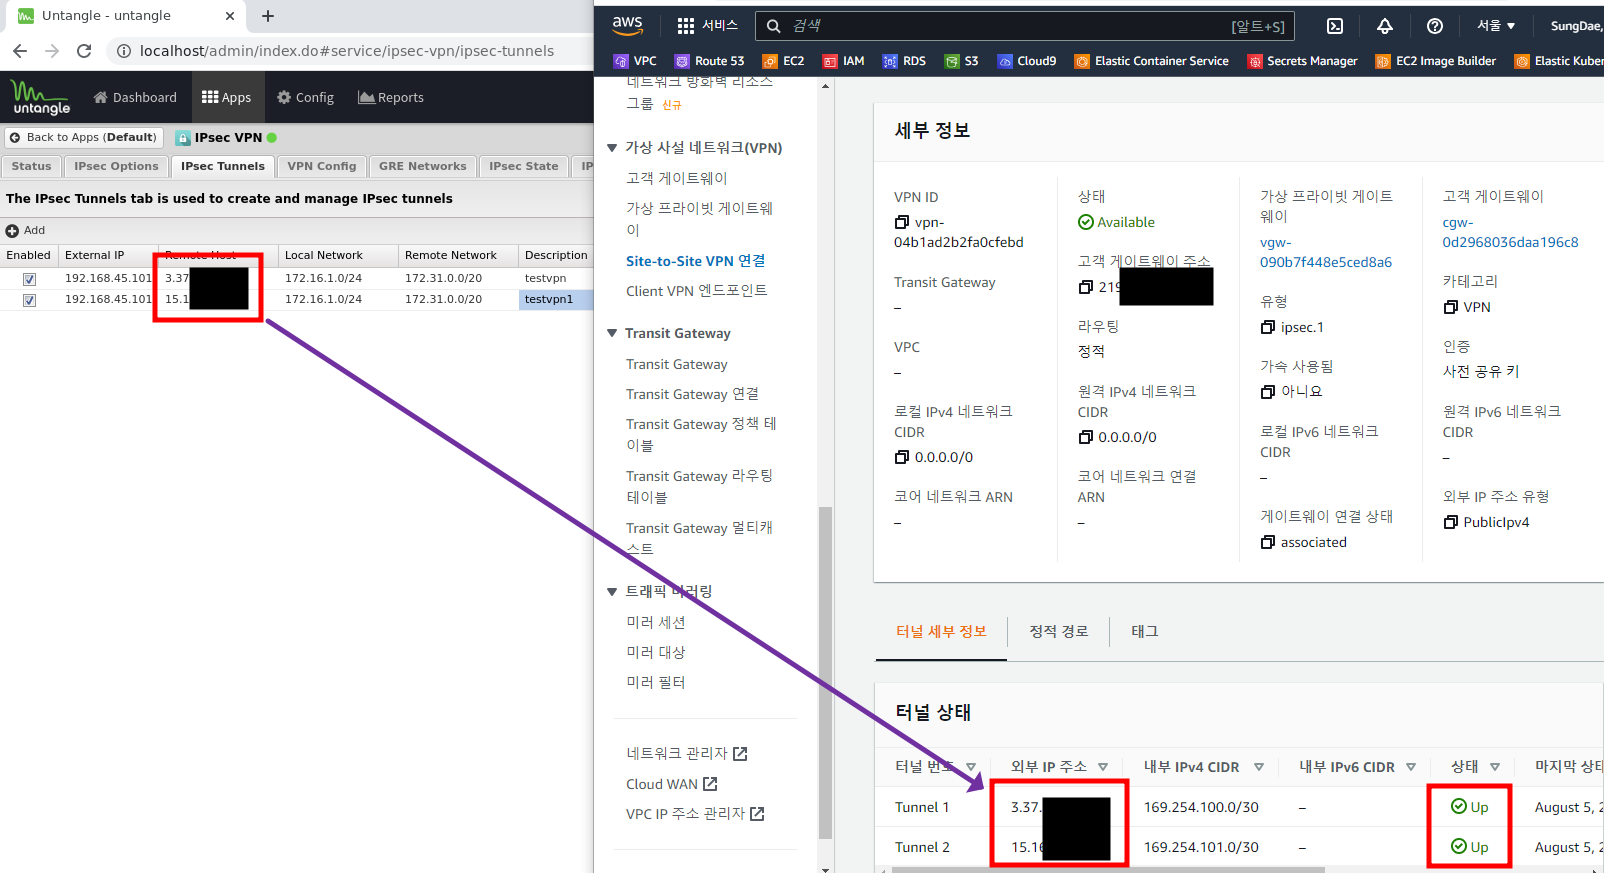
Task: Open Untangle Config menu
Action: coord(305,98)
